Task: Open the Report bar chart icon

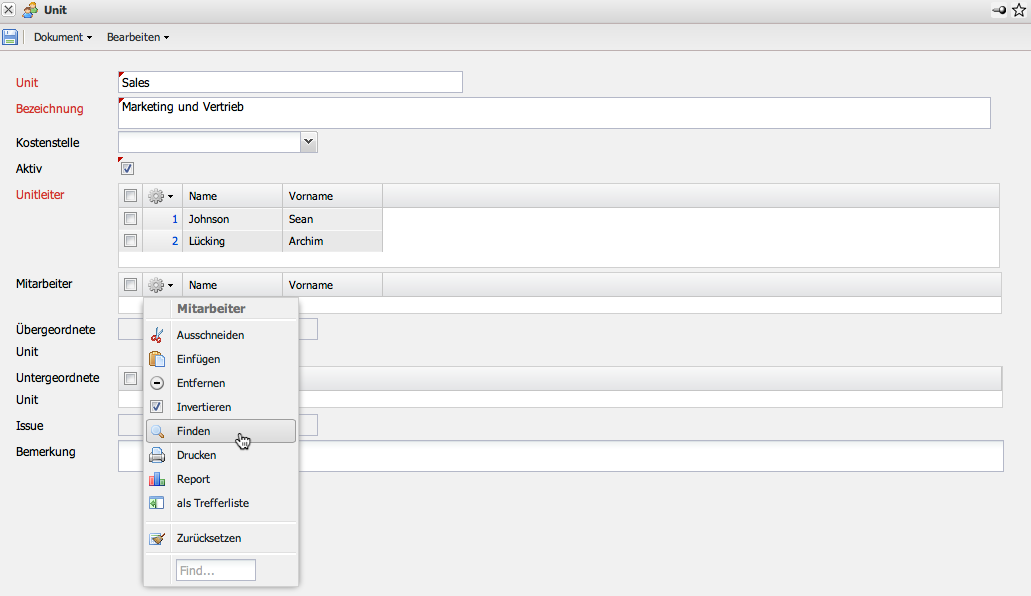Action: coord(156,479)
